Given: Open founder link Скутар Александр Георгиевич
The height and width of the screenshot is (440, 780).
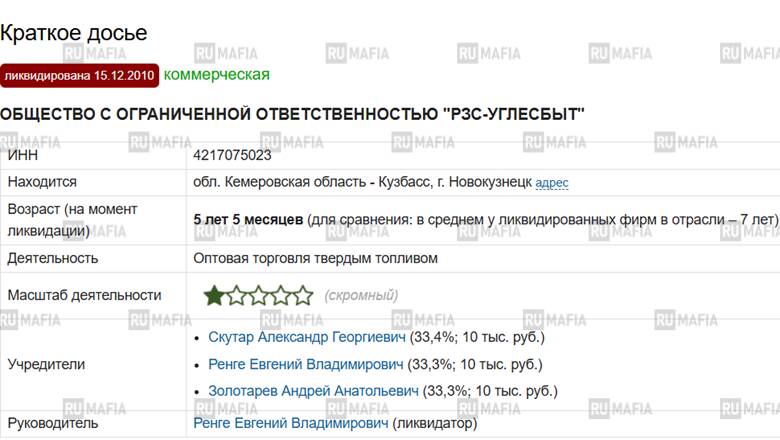Looking at the screenshot, I should click(306, 338).
